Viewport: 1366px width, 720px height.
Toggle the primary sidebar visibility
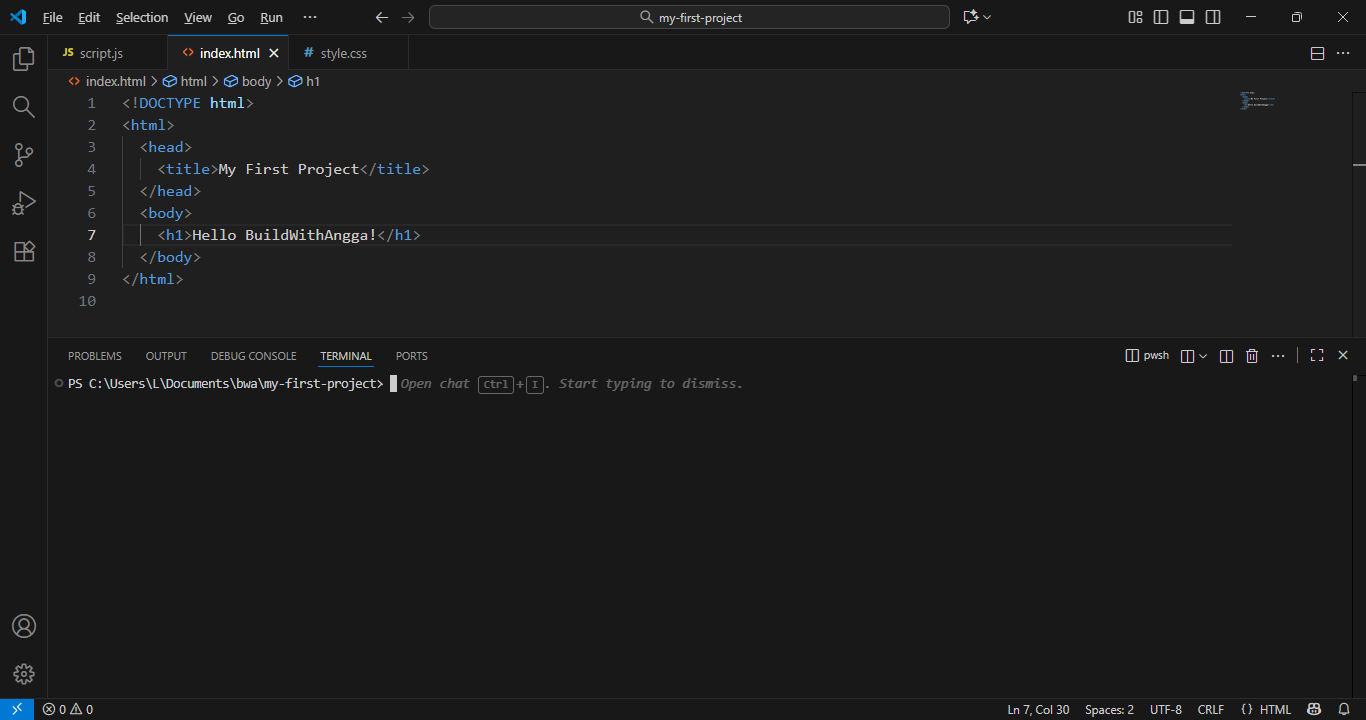pos(1161,17)
